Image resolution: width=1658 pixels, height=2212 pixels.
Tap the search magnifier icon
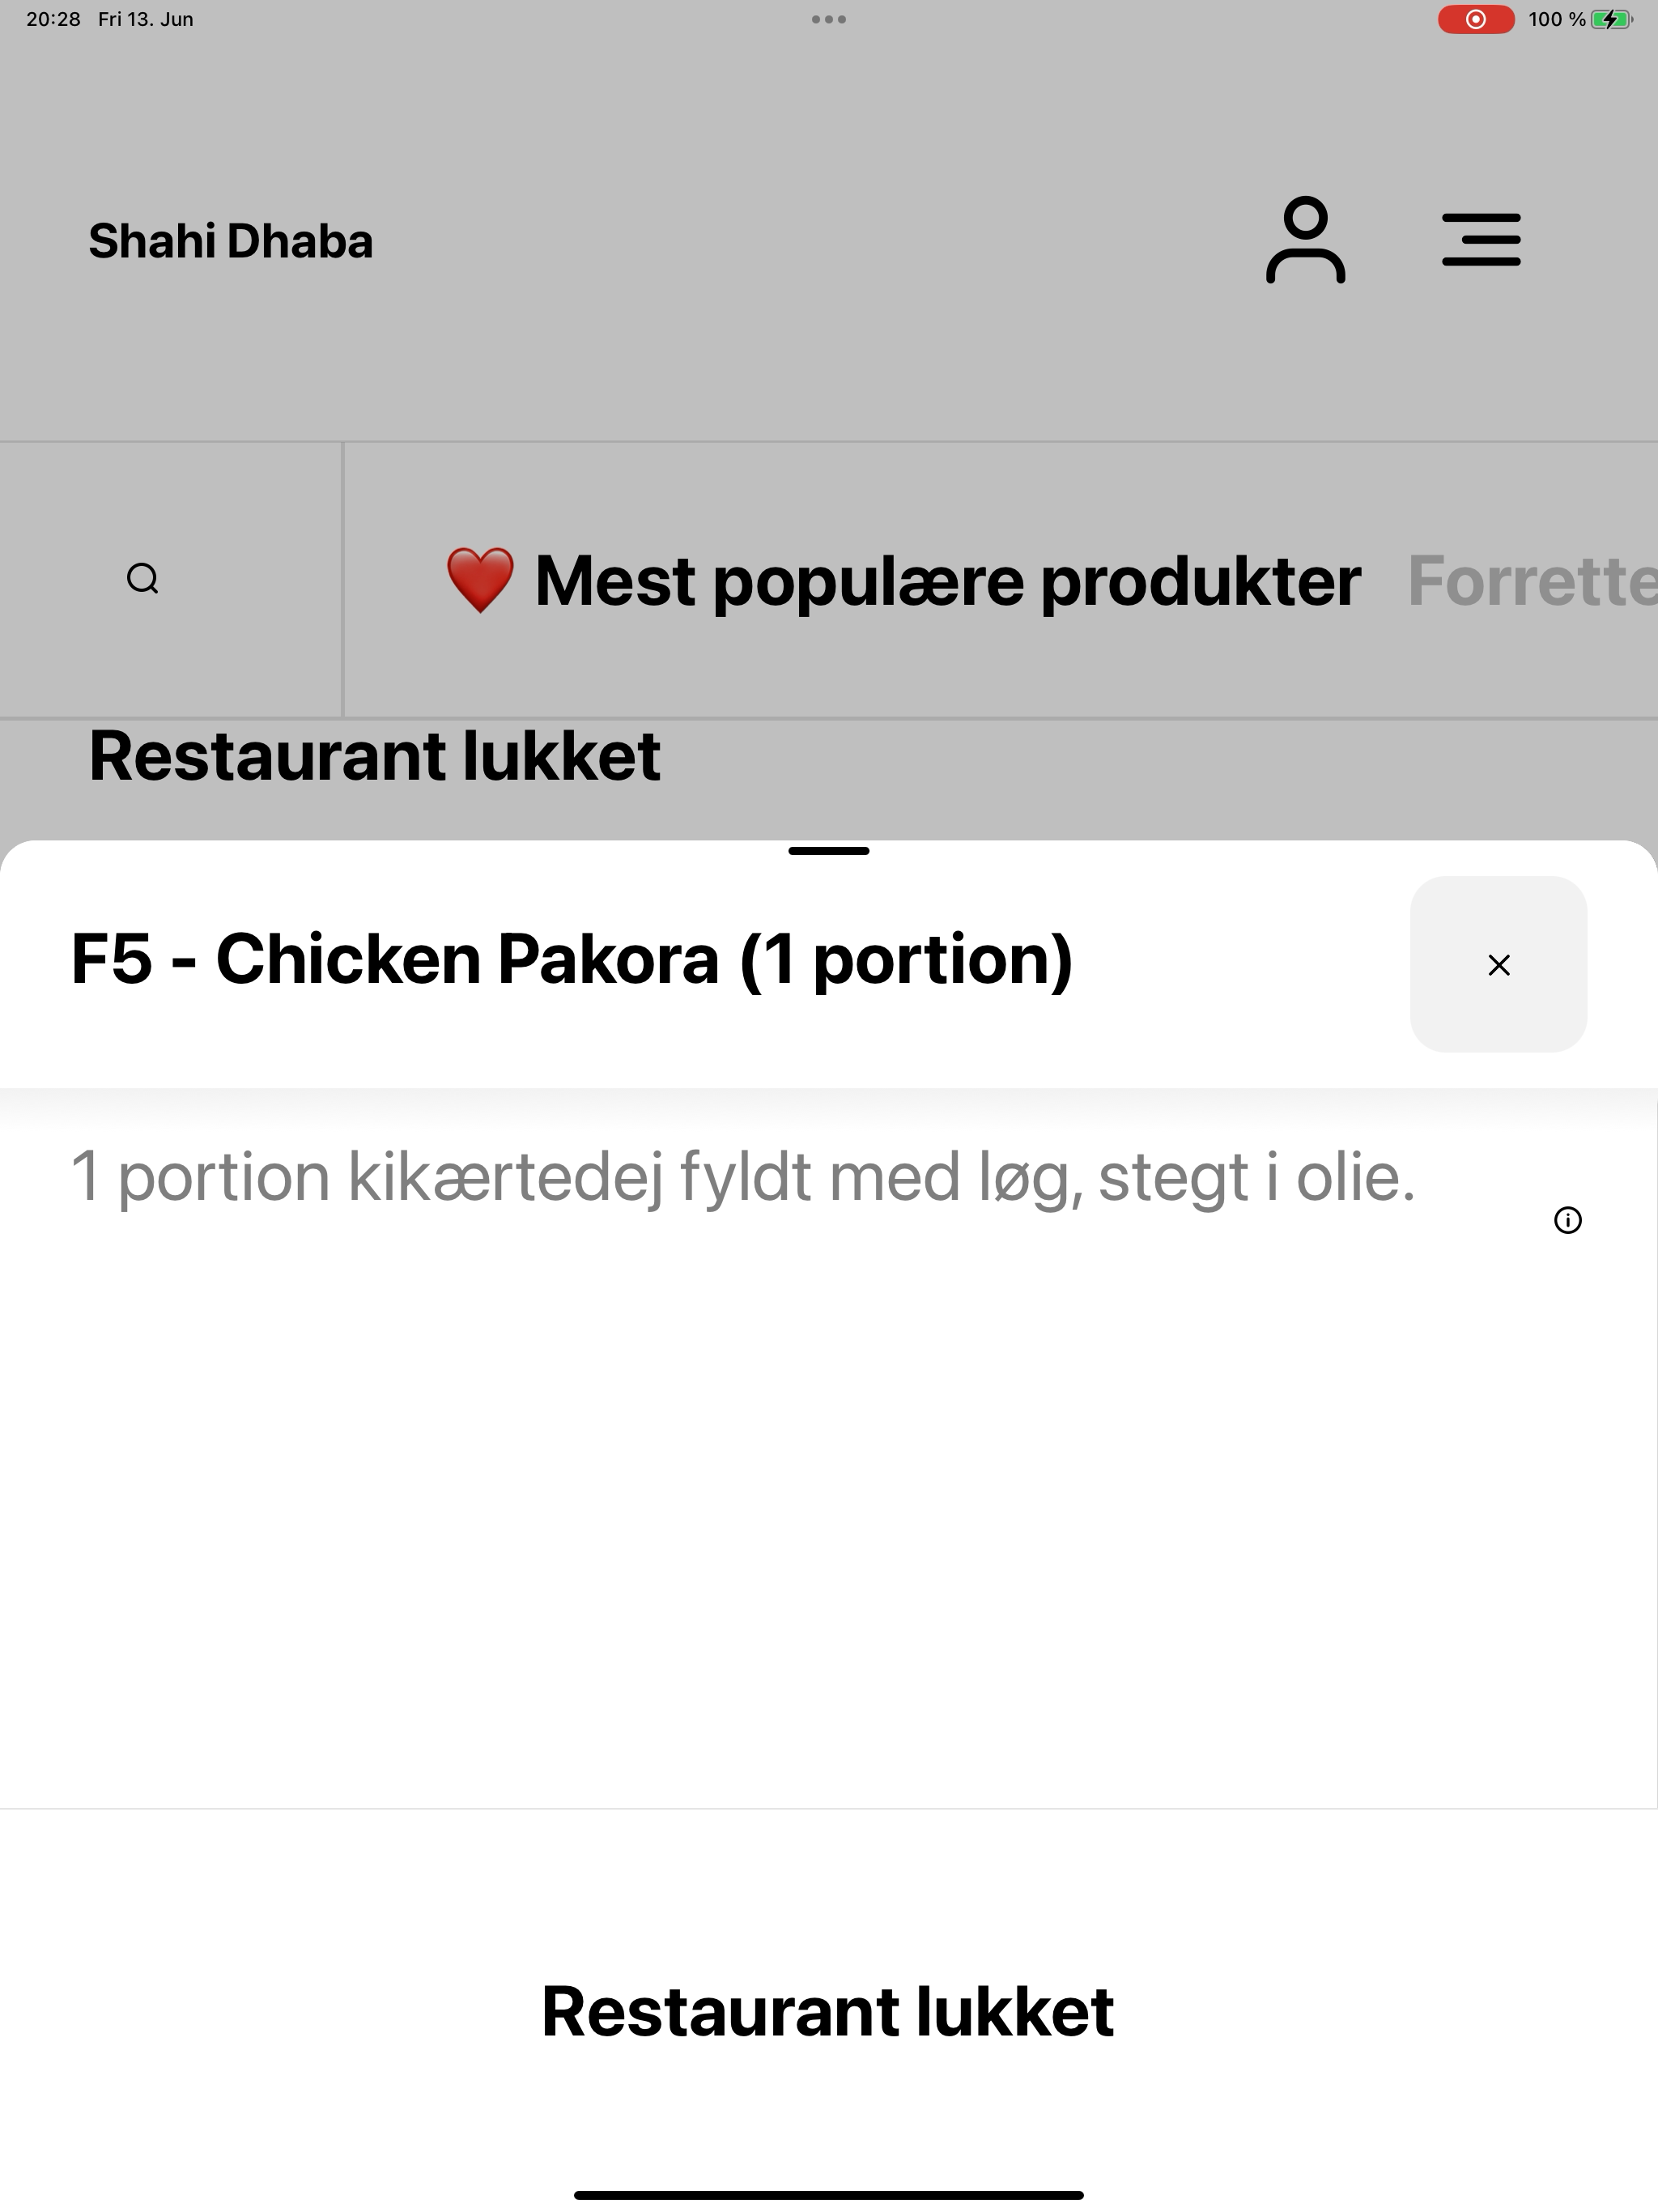pos(143,579)
